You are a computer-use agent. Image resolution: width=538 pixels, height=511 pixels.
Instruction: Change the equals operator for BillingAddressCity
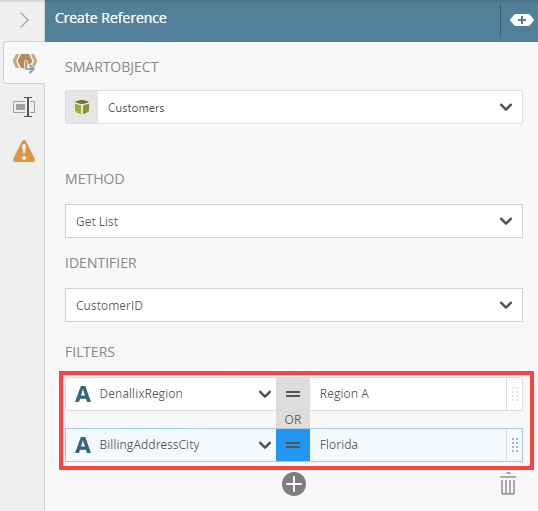(x=293, y=445)
